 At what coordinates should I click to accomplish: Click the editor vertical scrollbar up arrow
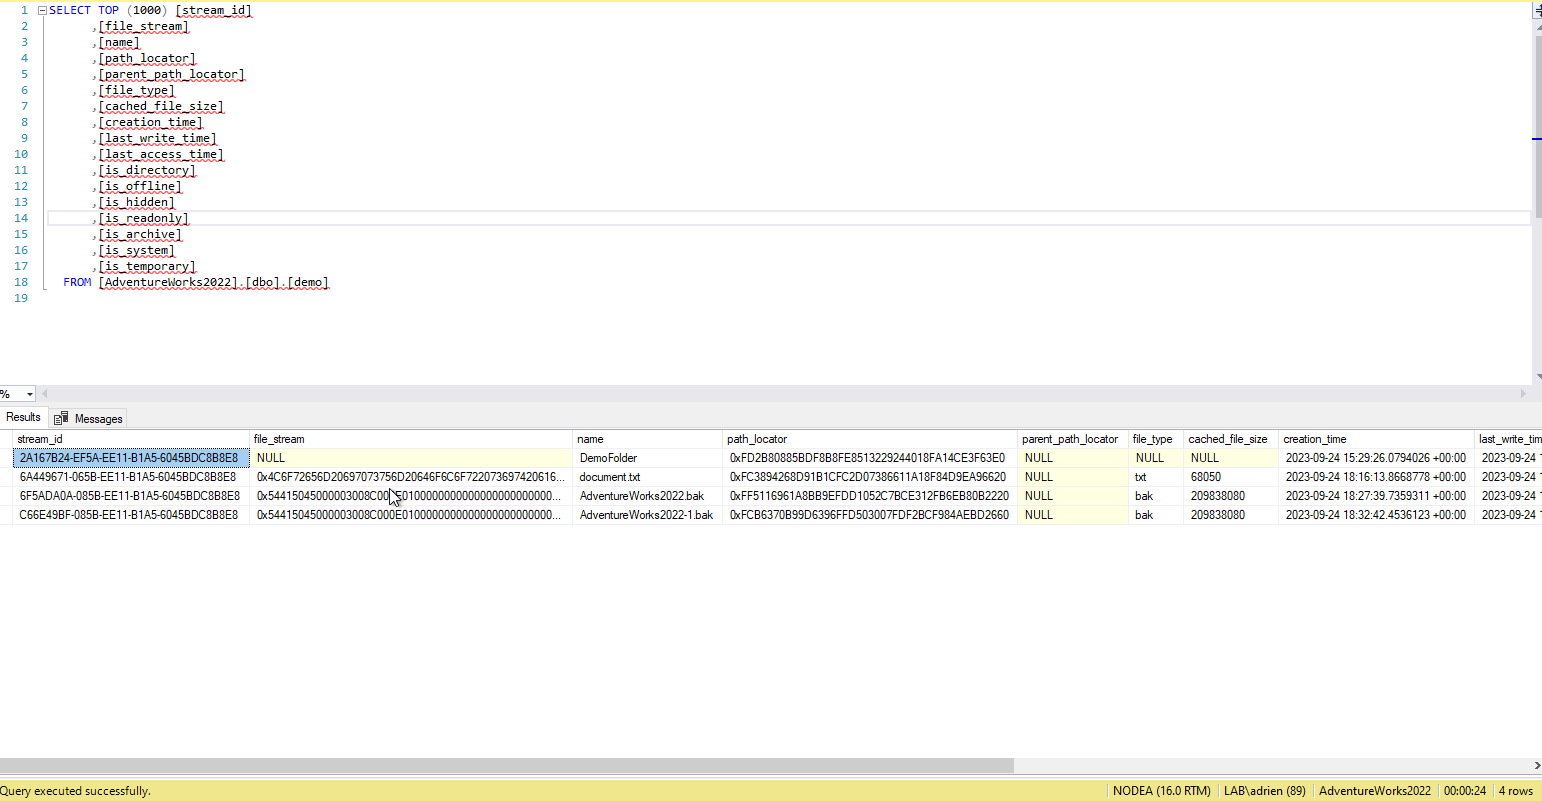point(1537,27)
